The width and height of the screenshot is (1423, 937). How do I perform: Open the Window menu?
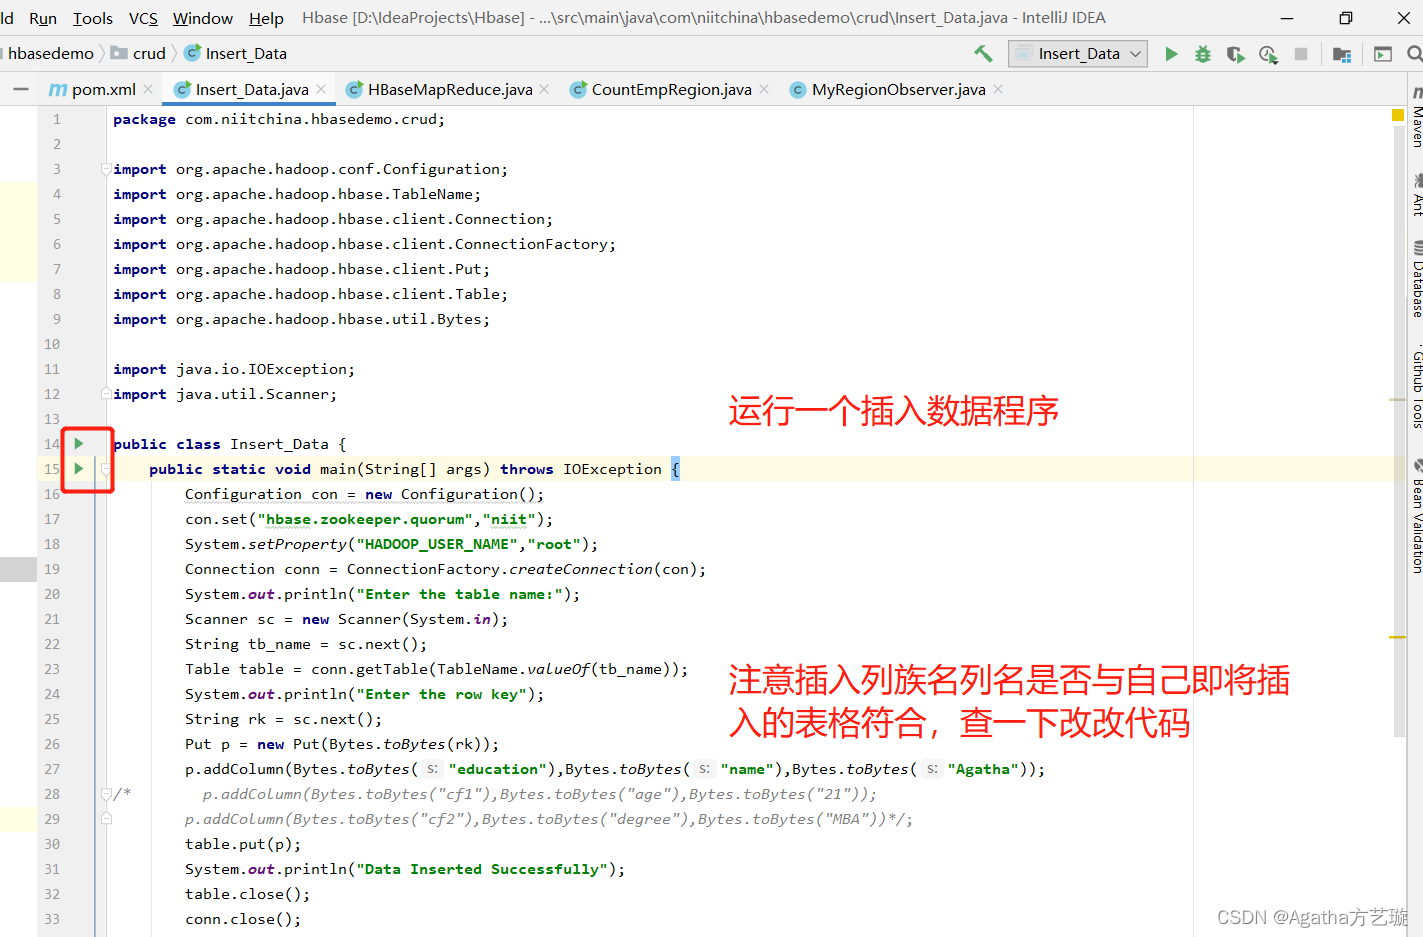(x=203, y=18)
